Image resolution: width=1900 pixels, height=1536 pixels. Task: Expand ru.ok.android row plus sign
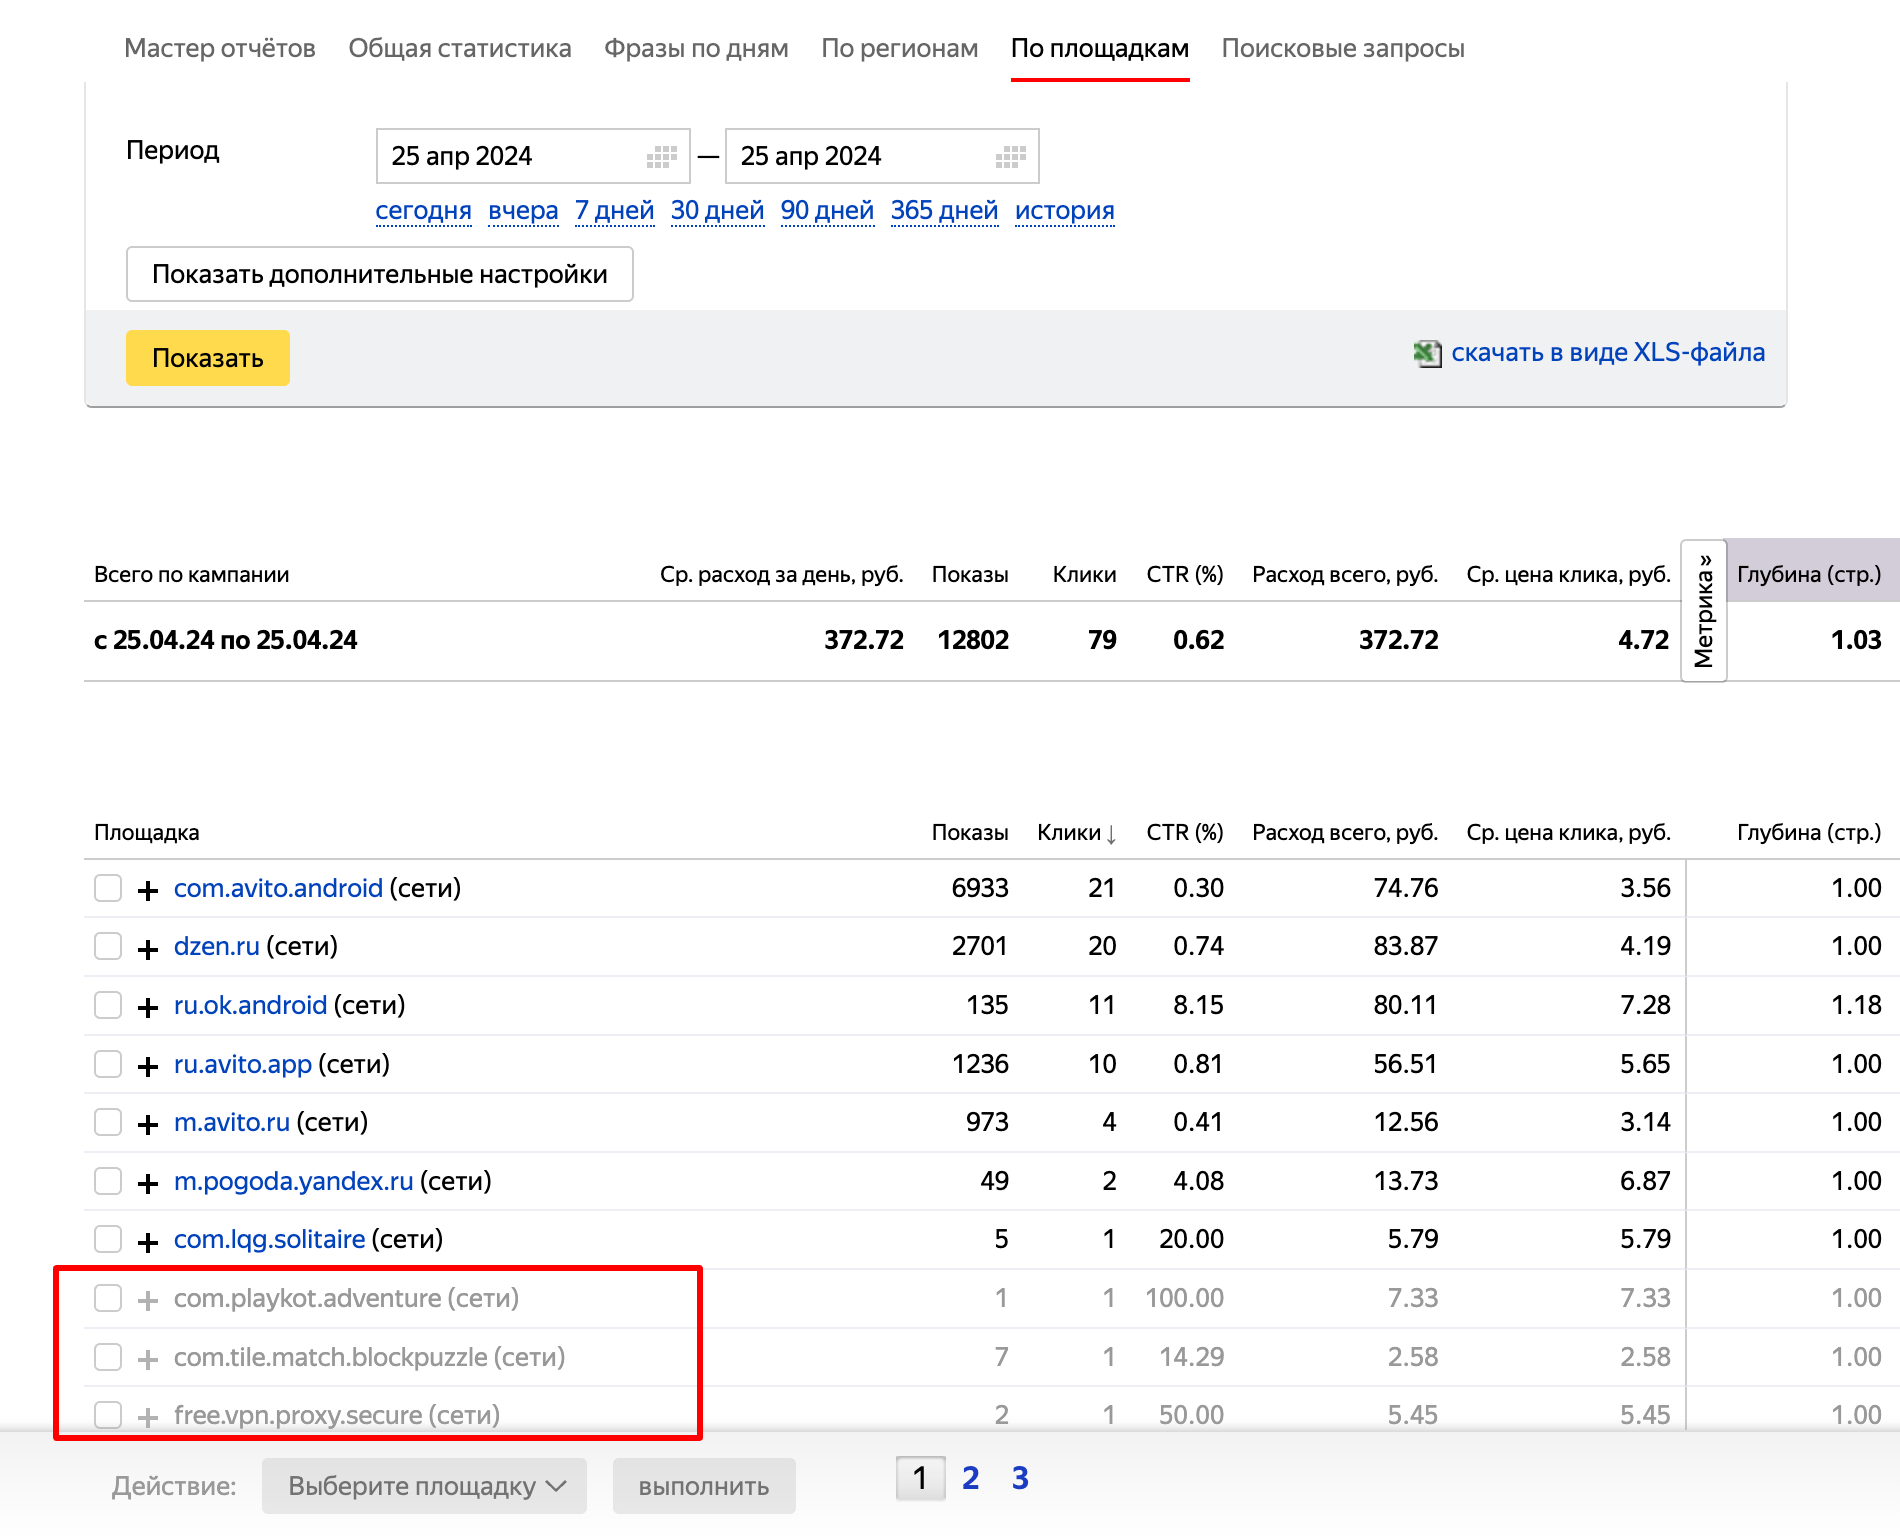tap(148, 1007)
